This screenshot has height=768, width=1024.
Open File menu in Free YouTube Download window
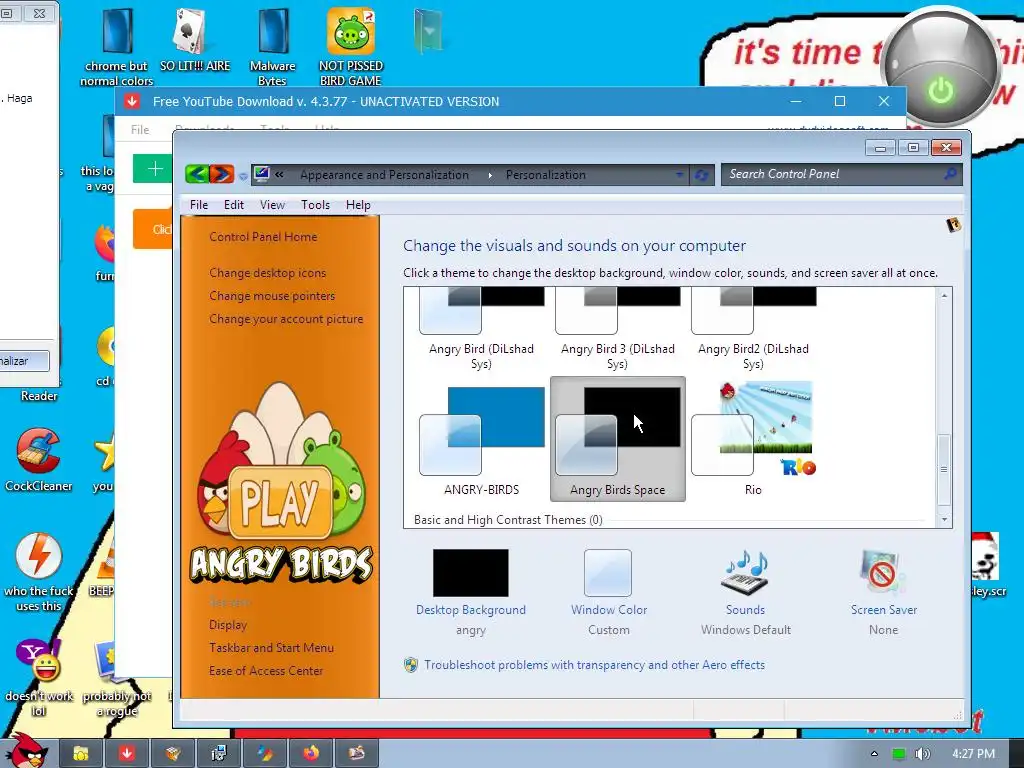[140, 129]
